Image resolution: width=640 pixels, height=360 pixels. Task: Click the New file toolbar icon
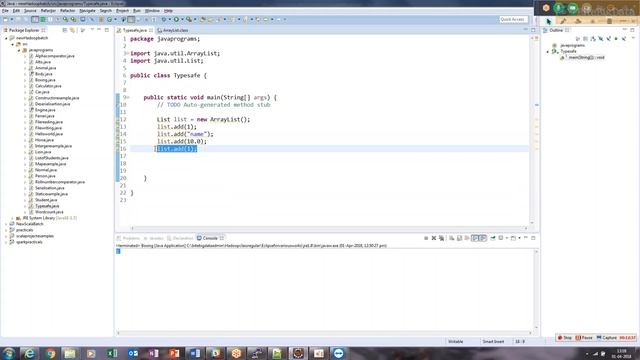tap(6, 19)
